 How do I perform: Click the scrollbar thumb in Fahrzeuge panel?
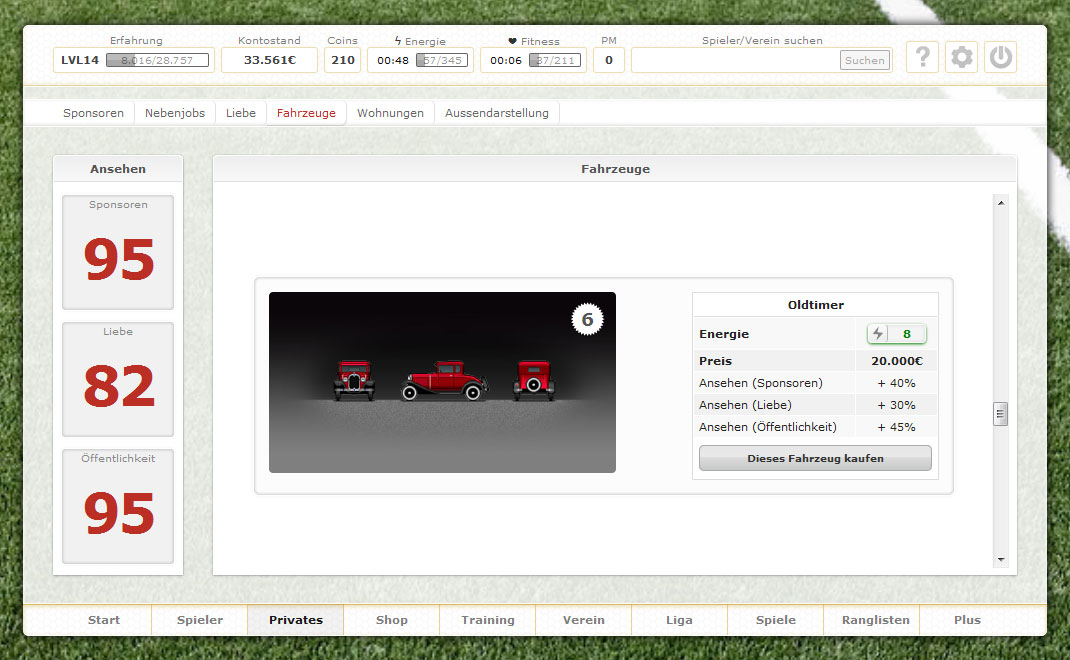(1000, 414)
